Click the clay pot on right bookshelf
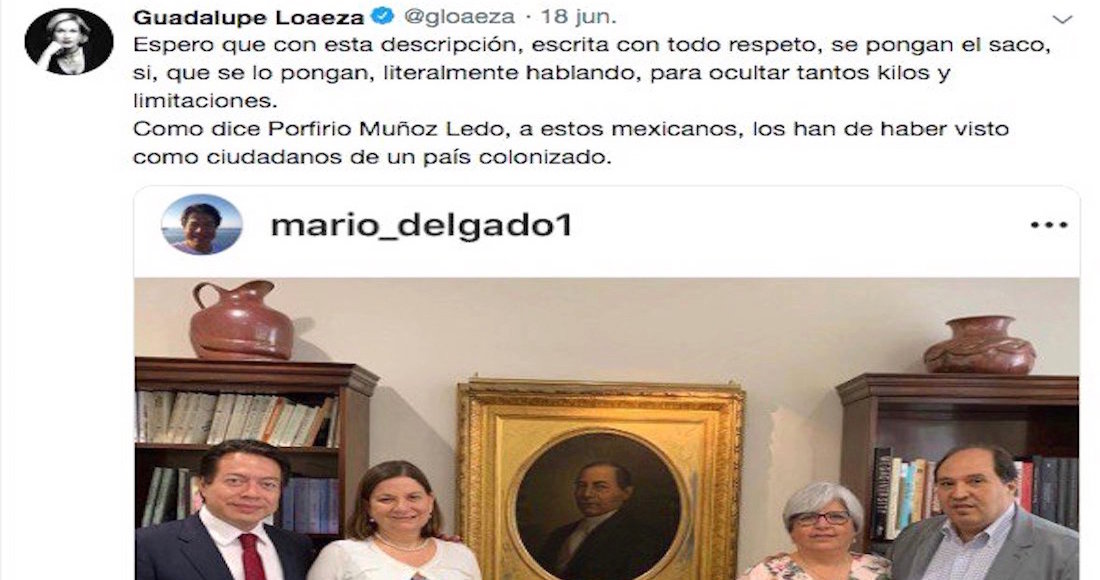Viewport: 1100px width, 580px height. (x=979, y=345)
